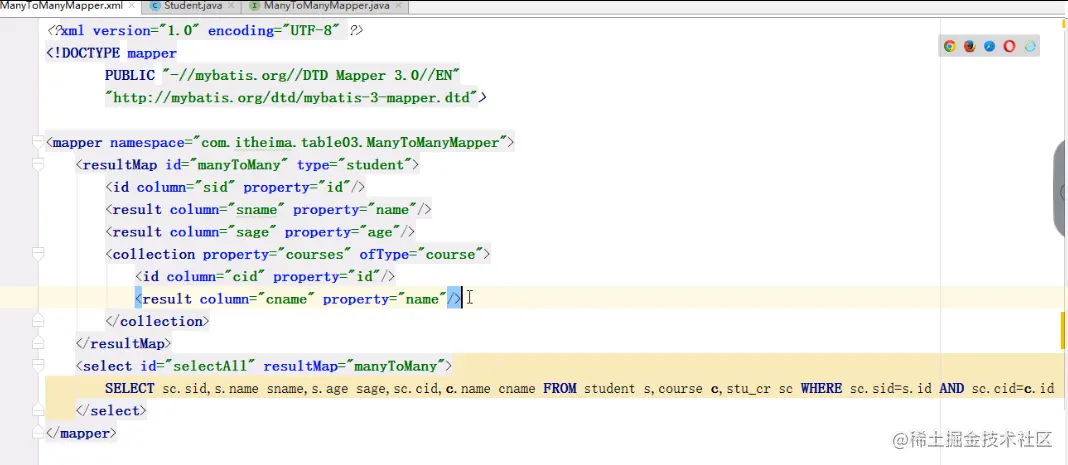Collapse the mapper opening tag fold
Image resolution: width=1068 pixels, height=465 pixels.
pyautogui.click(x=38, y=142)
